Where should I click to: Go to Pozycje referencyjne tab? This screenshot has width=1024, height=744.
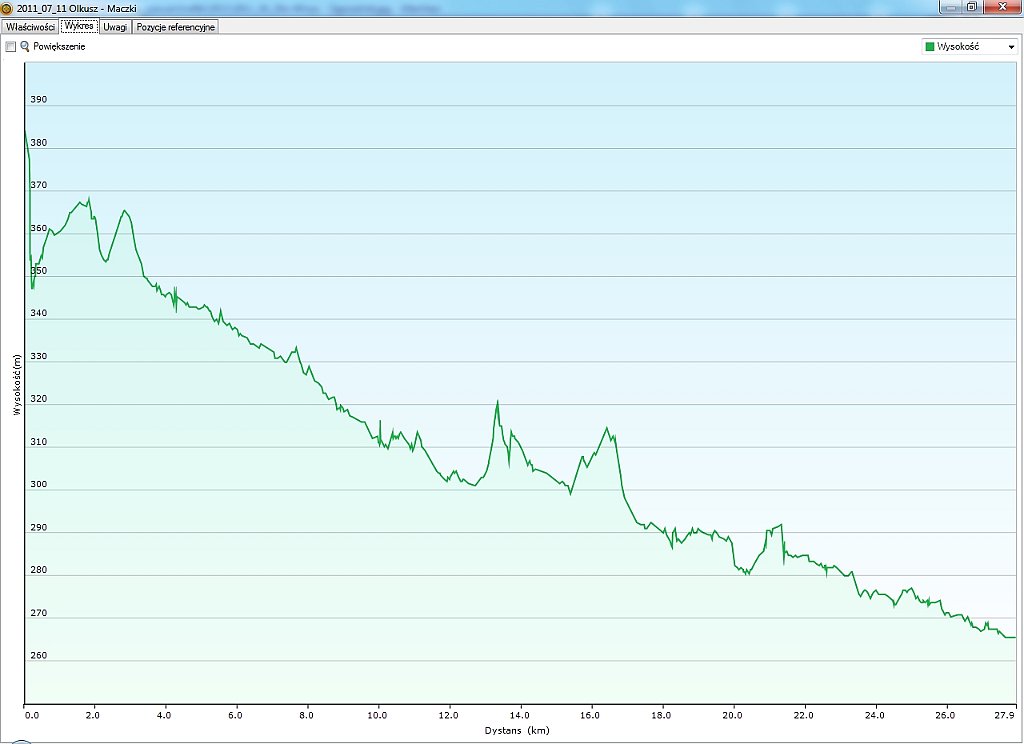(x=175, y=26)
